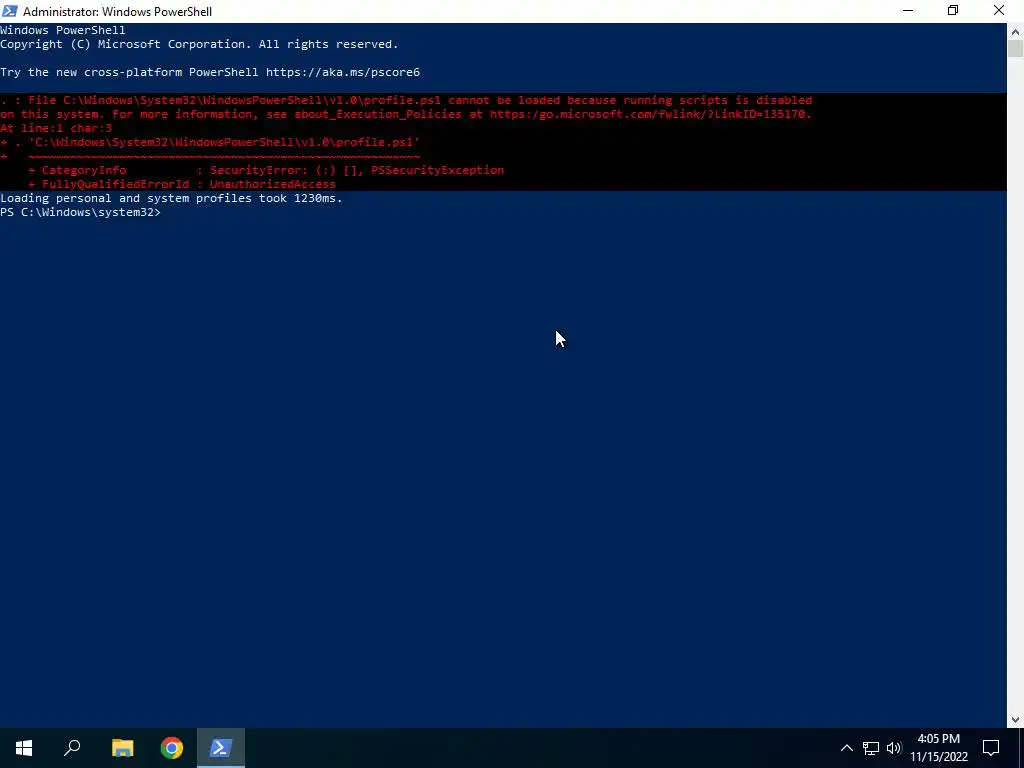1024x768 pixels.
Task: Open the notification center icon
Action: (x=991, y=748)
